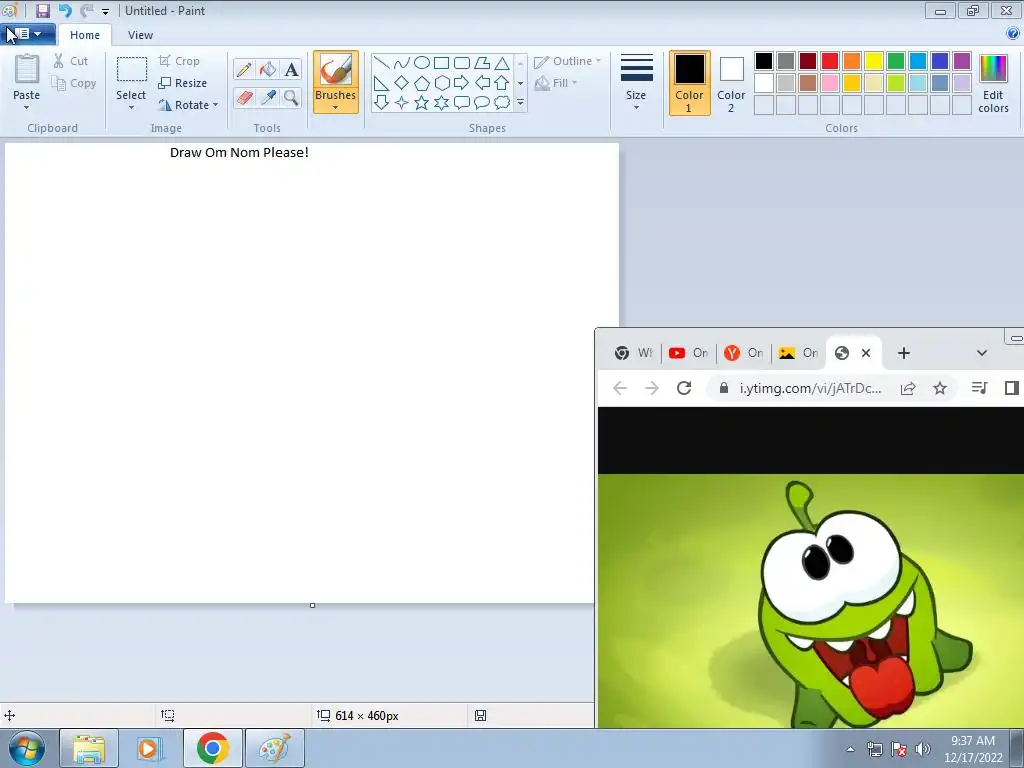Open the Windows Start button
The width and height of the screenshot is (1024, 768).
[27, 748]
